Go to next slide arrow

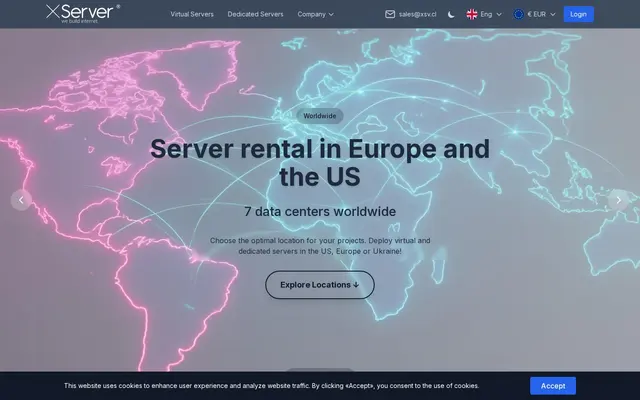tap(619, 200)
